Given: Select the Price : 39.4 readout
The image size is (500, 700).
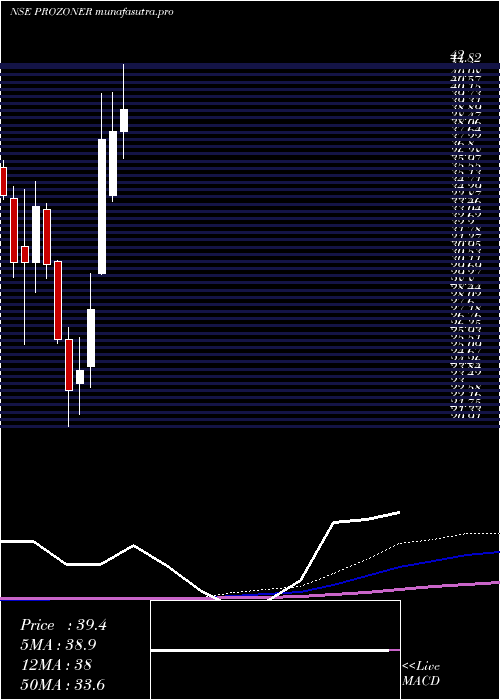Looking at the screenshot, I should 63,625.
